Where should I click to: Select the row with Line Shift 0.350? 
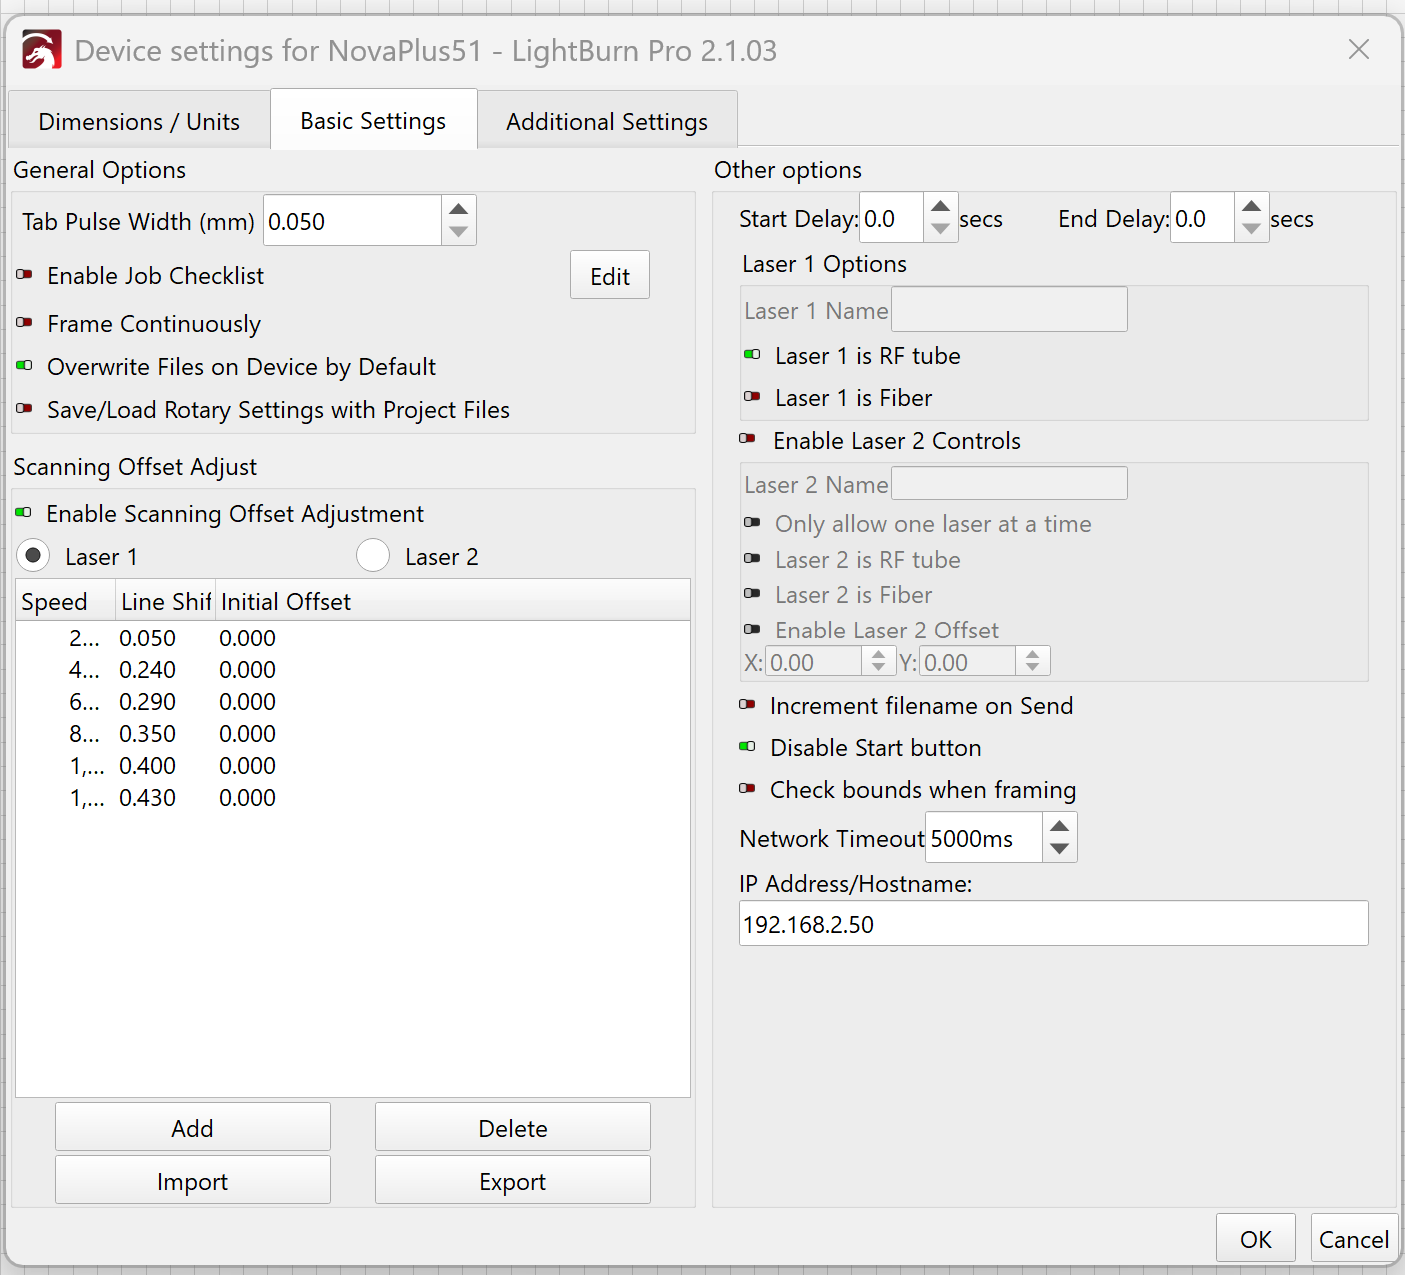click(353, 734)
